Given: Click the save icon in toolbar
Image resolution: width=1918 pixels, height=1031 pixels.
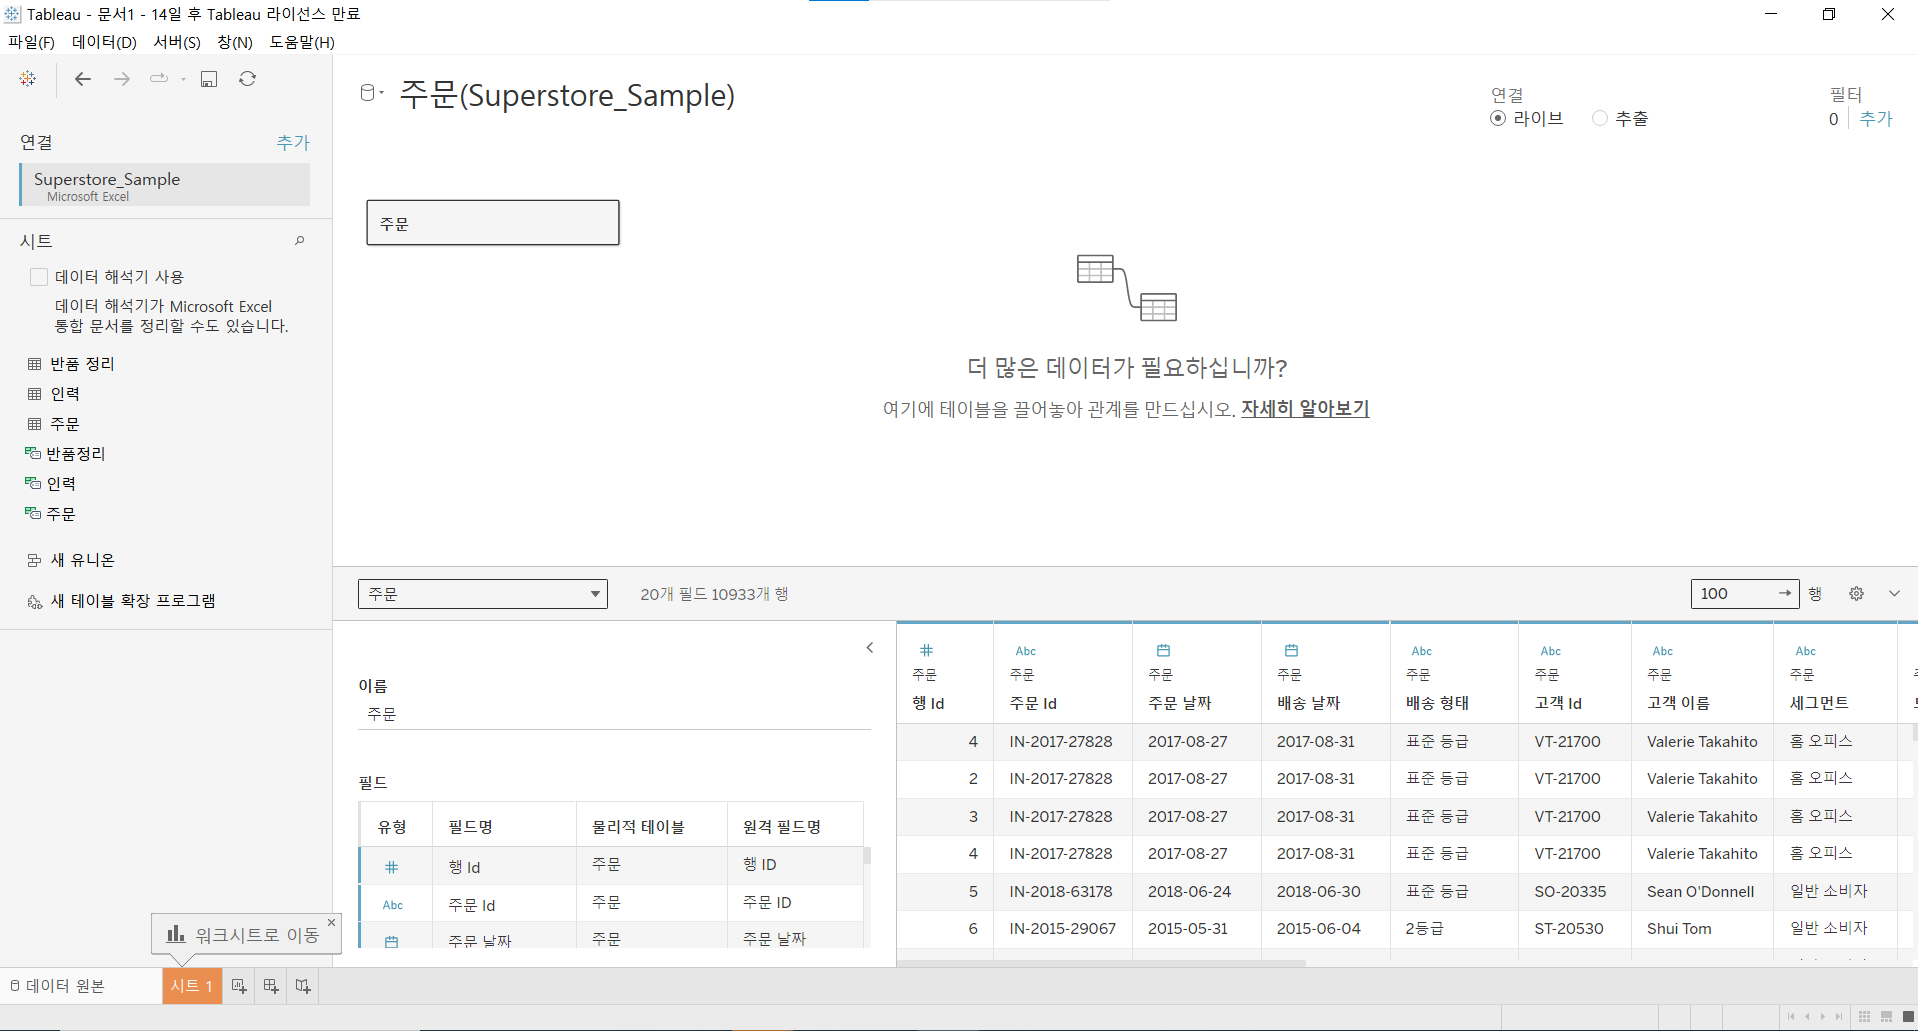Looking at the screenshot, I should point(209,78).
